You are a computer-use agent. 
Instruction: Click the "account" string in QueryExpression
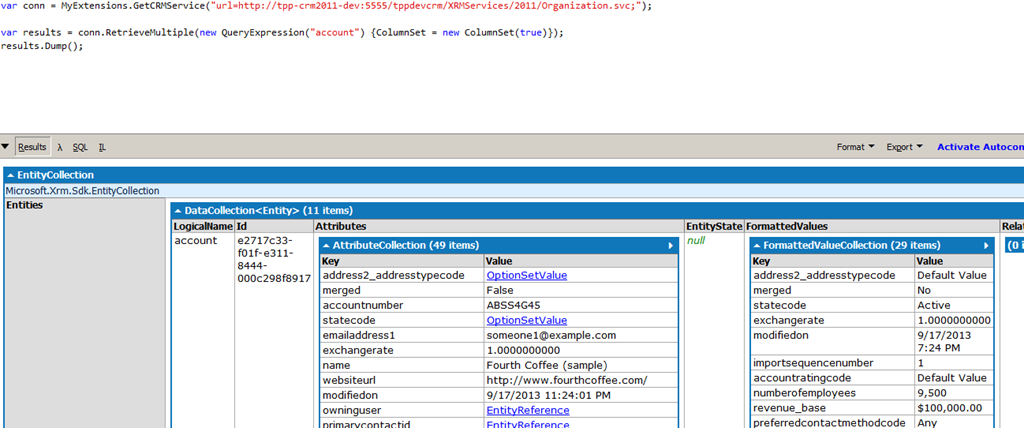[337, 32]
